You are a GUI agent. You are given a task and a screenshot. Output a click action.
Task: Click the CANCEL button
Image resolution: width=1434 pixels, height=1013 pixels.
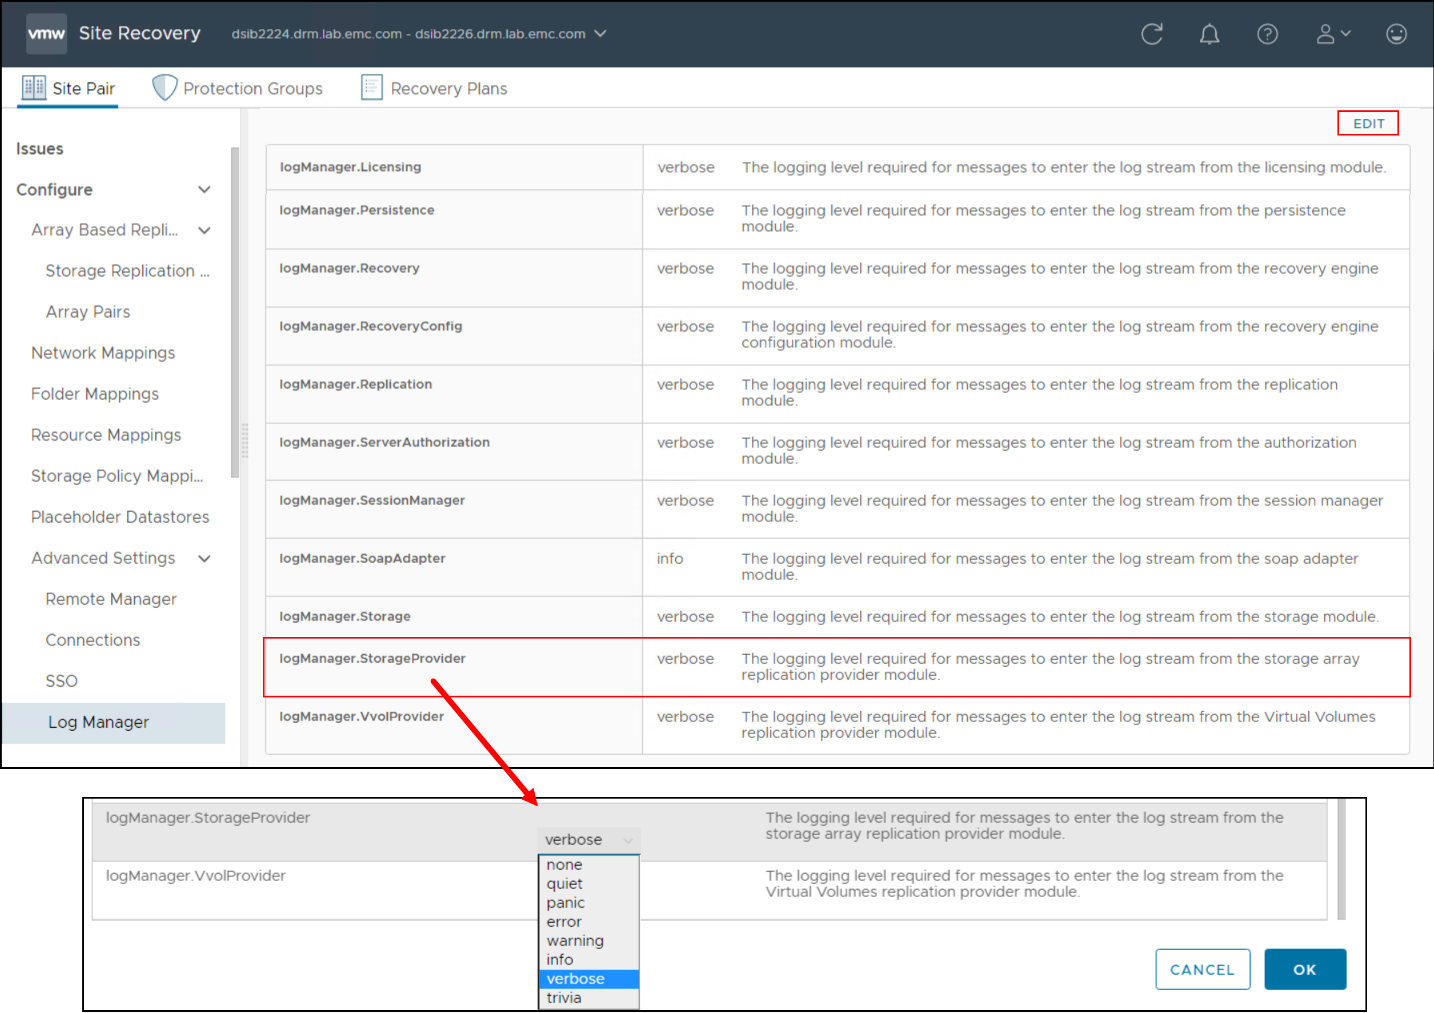tap(1203, 969)
